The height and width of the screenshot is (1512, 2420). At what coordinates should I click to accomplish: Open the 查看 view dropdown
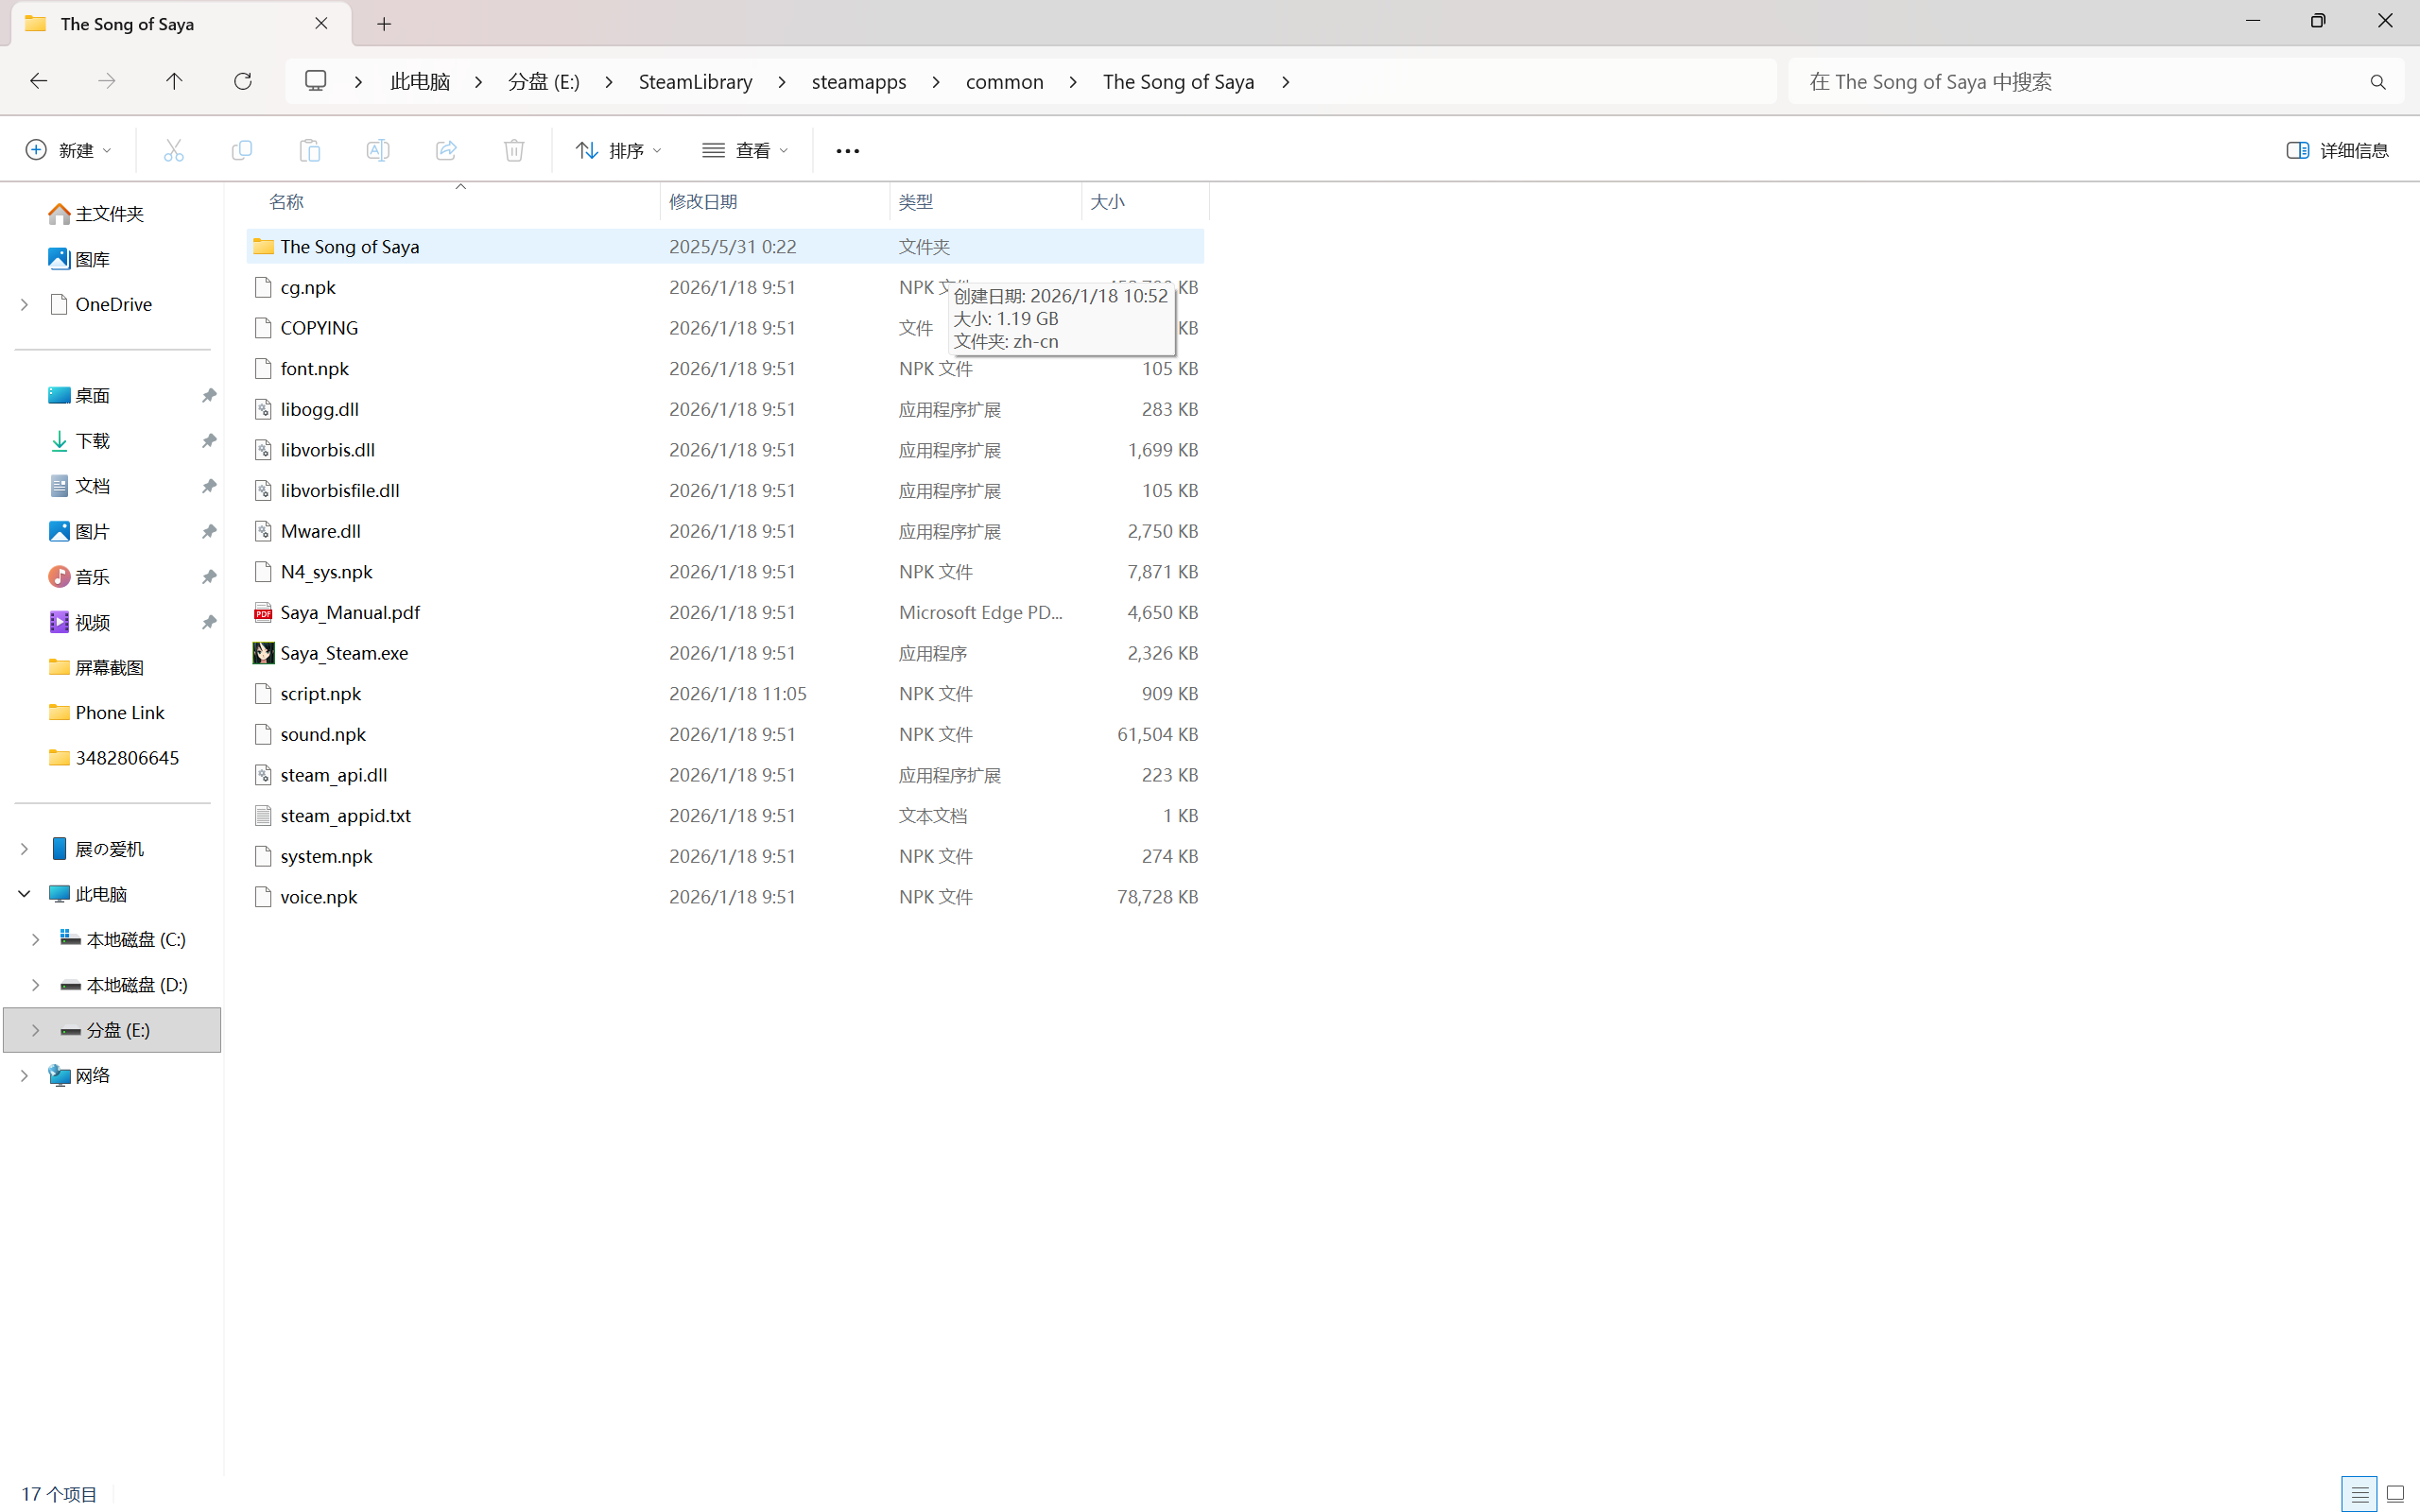(745, 150)
